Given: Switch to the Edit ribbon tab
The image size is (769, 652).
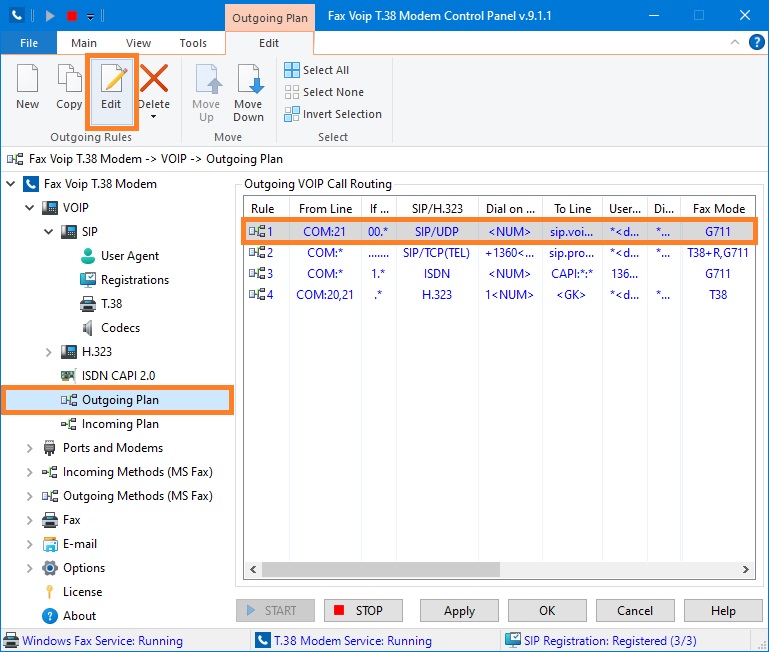Looking at the screenshot, I should [269, 43].
